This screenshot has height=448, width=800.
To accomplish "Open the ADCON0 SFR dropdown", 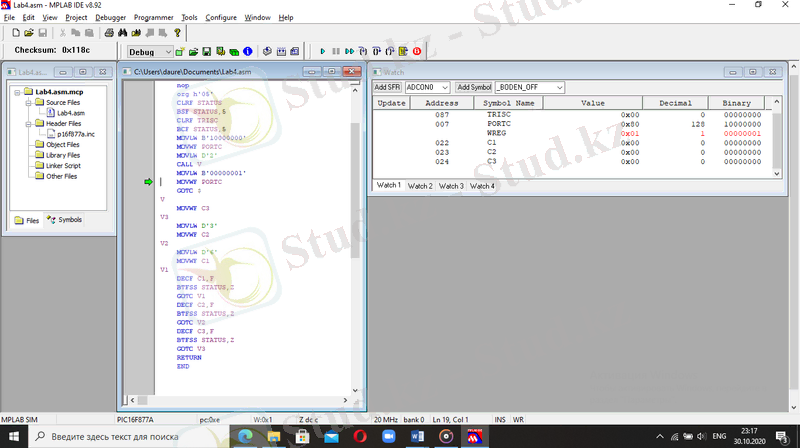I will (445, 88).
